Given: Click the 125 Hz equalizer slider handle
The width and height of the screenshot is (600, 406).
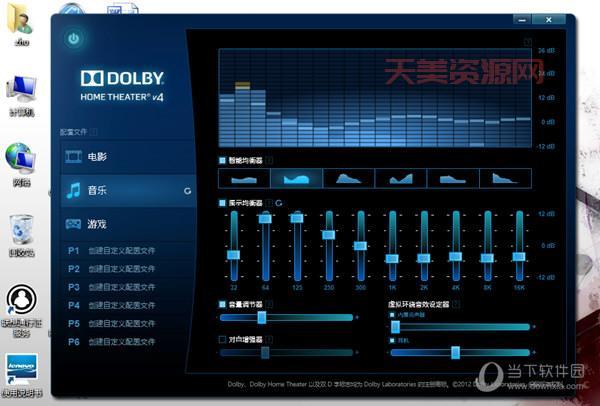Looking at the screenshot, I should pyautogui.click(x=297, y=218).
